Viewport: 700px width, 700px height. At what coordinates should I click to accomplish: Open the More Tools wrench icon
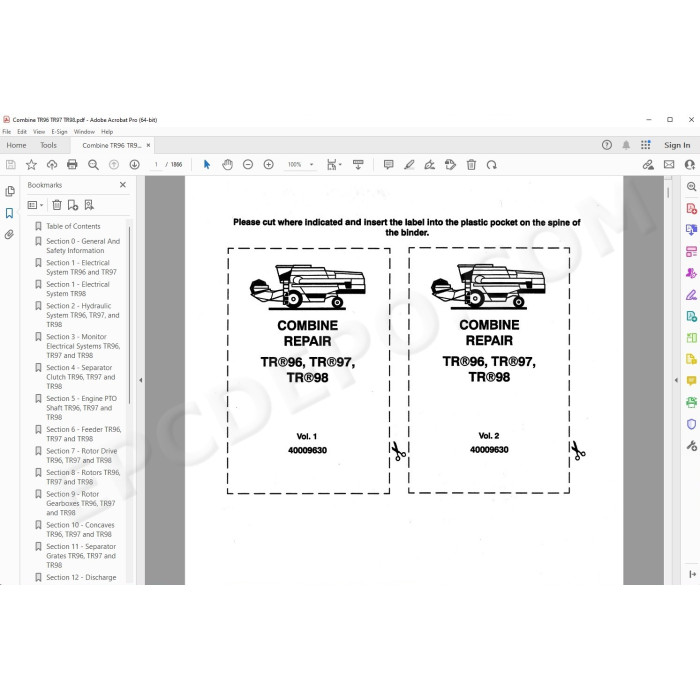(x=691, y=445)
